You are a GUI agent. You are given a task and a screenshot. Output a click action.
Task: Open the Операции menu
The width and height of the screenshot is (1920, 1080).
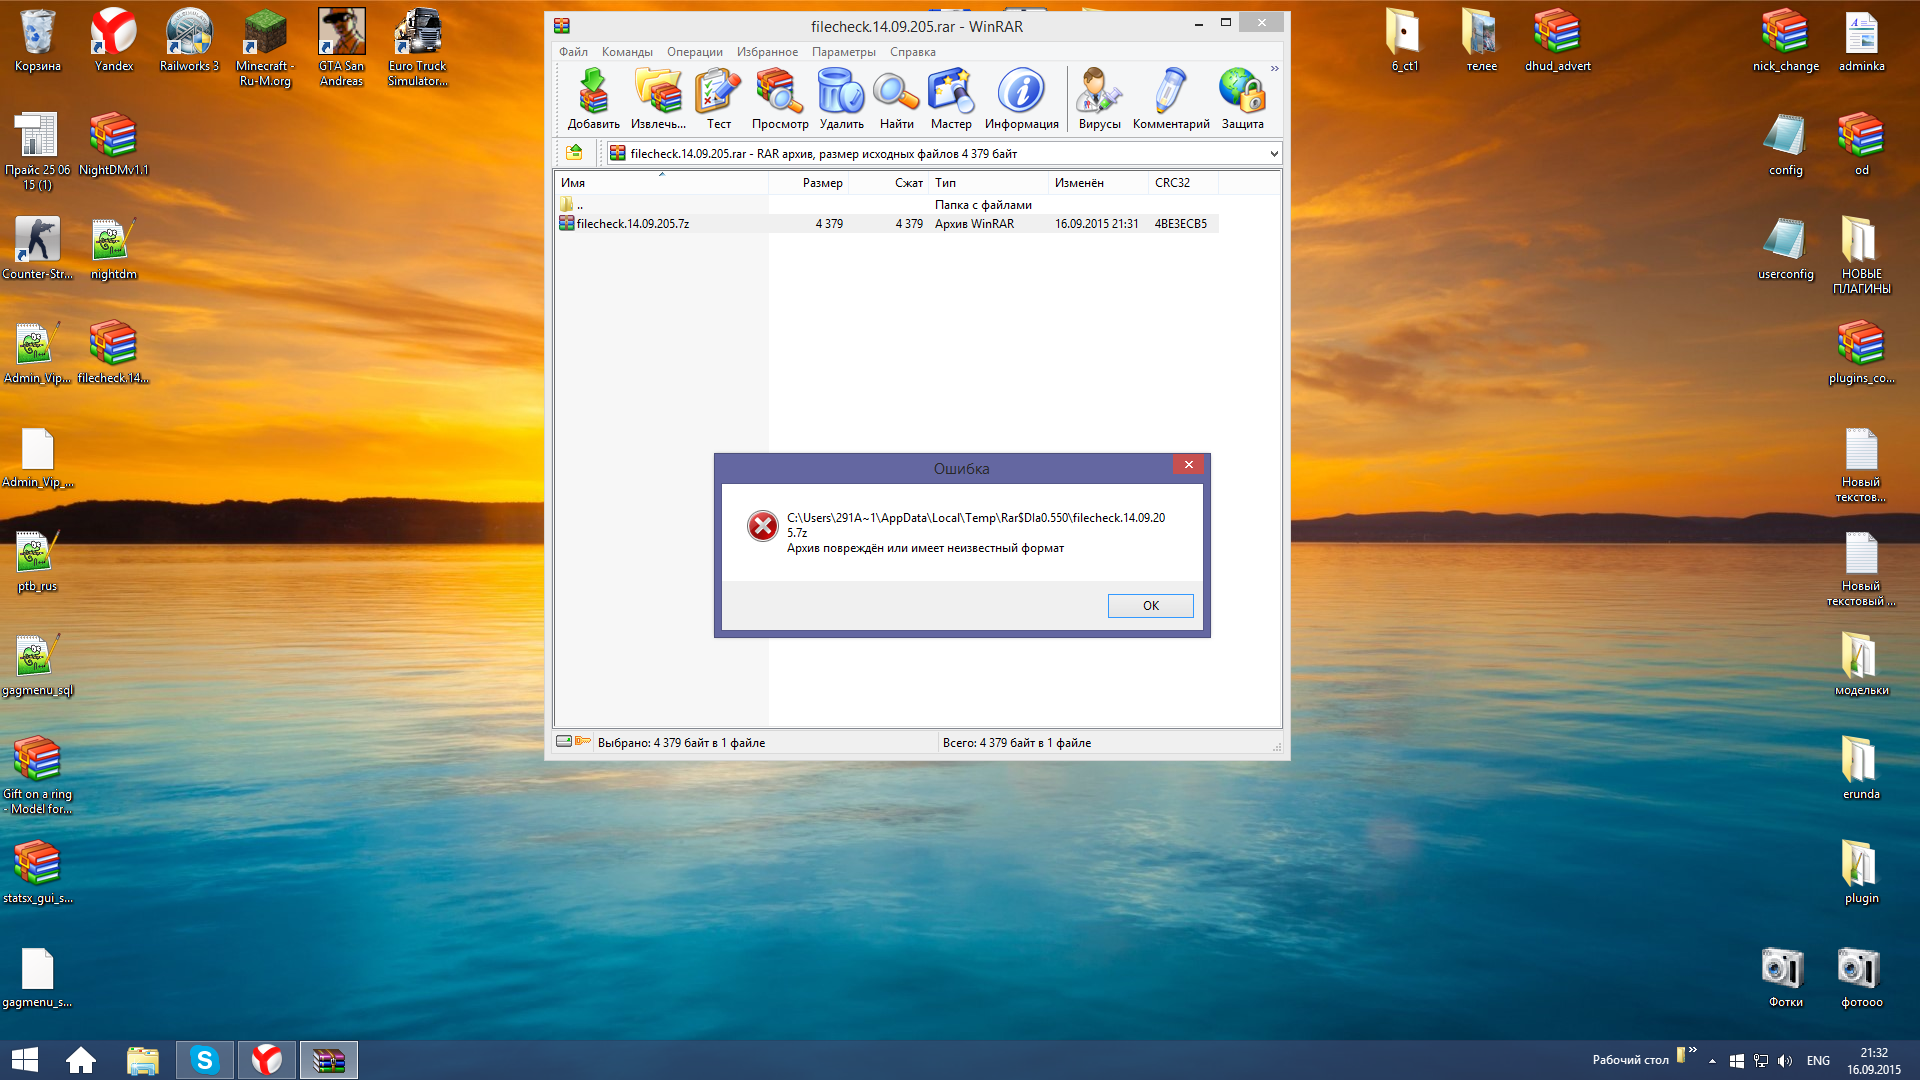694,52
